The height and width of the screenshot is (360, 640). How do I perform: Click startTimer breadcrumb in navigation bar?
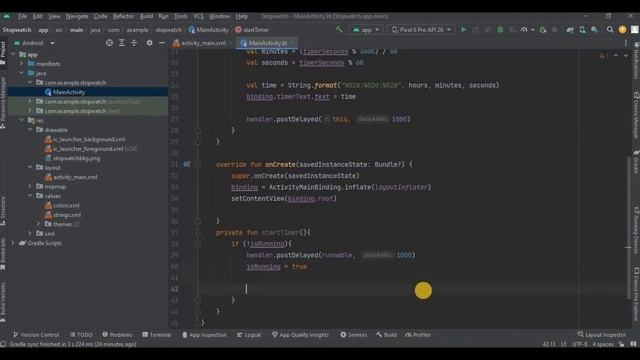point(252,30)
